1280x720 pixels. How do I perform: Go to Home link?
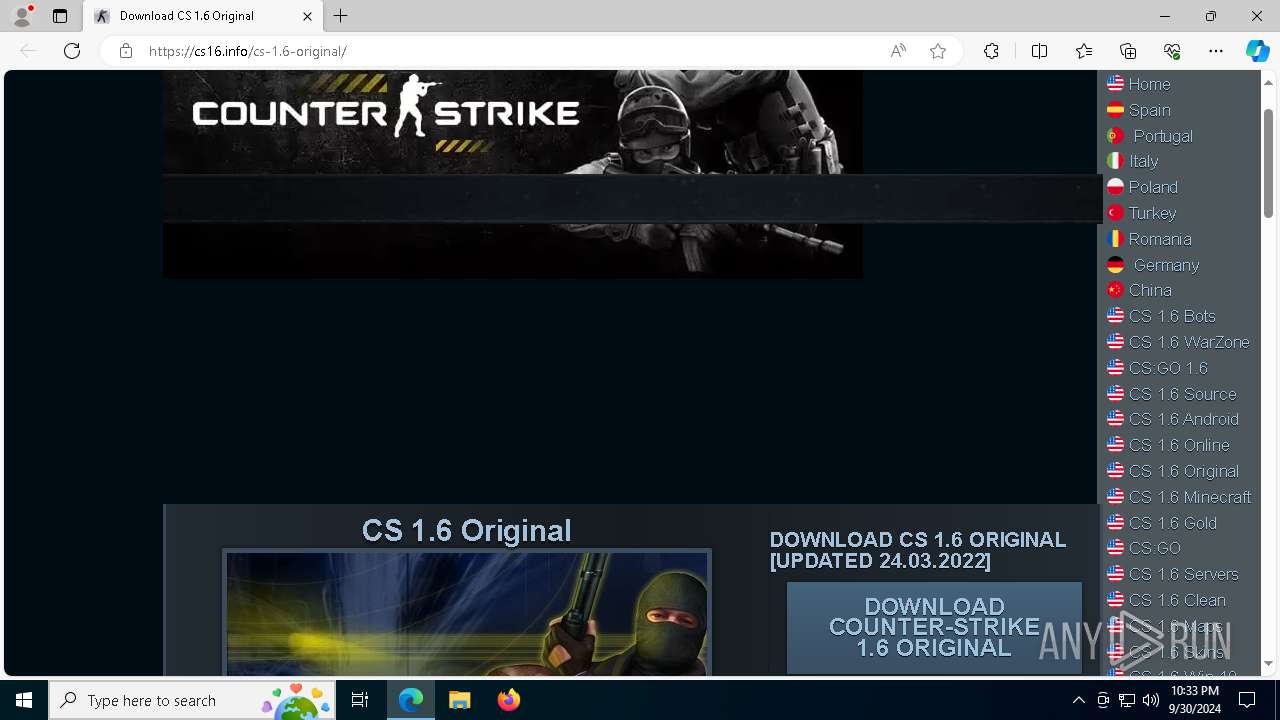click(x=1149, y=84)
